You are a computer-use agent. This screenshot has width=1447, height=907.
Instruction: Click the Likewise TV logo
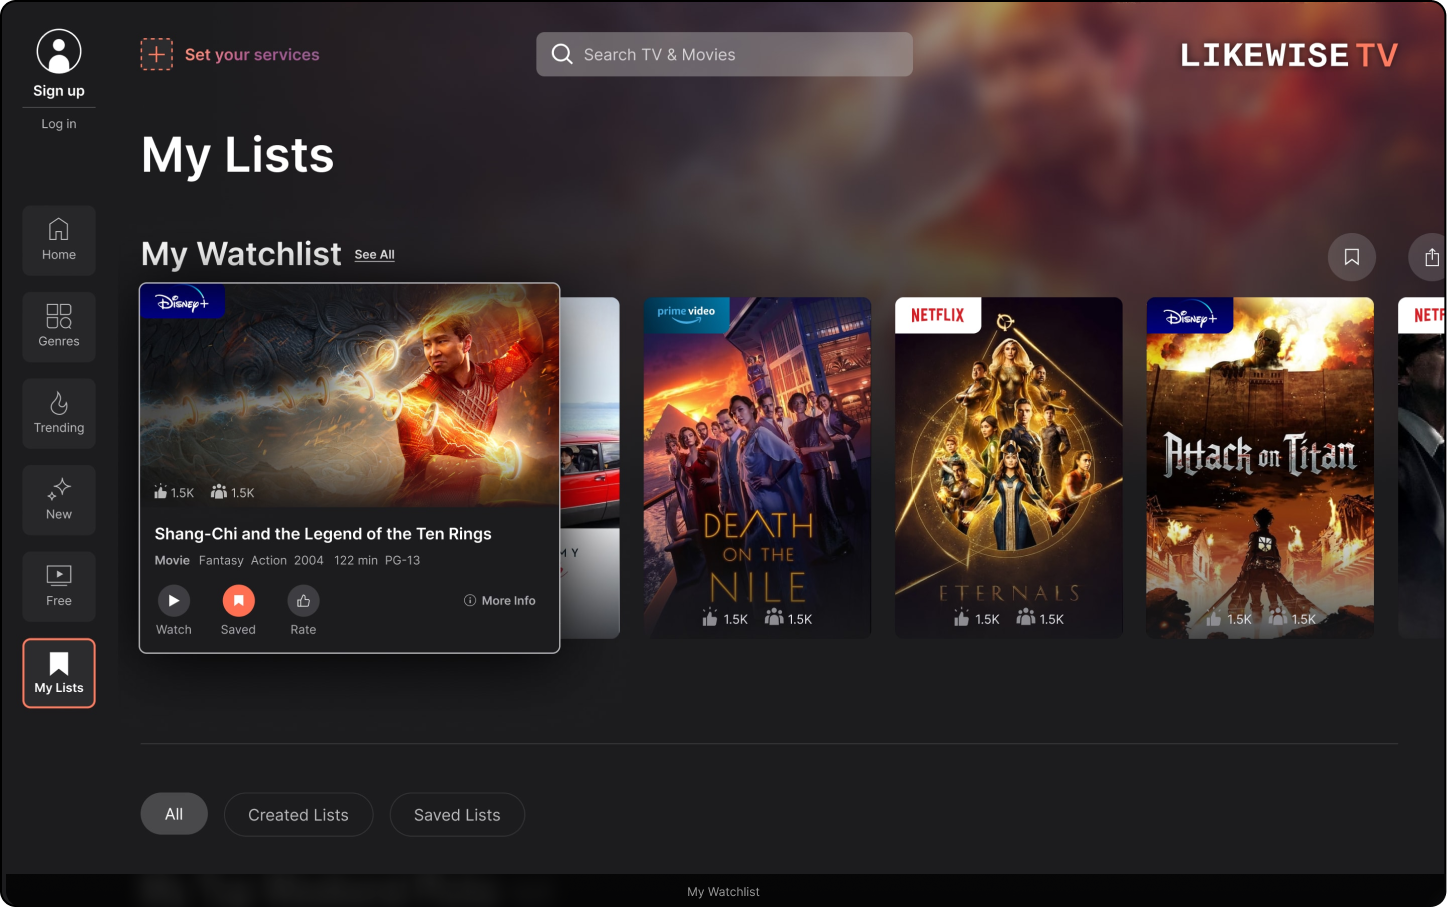tap(1289, 55)
